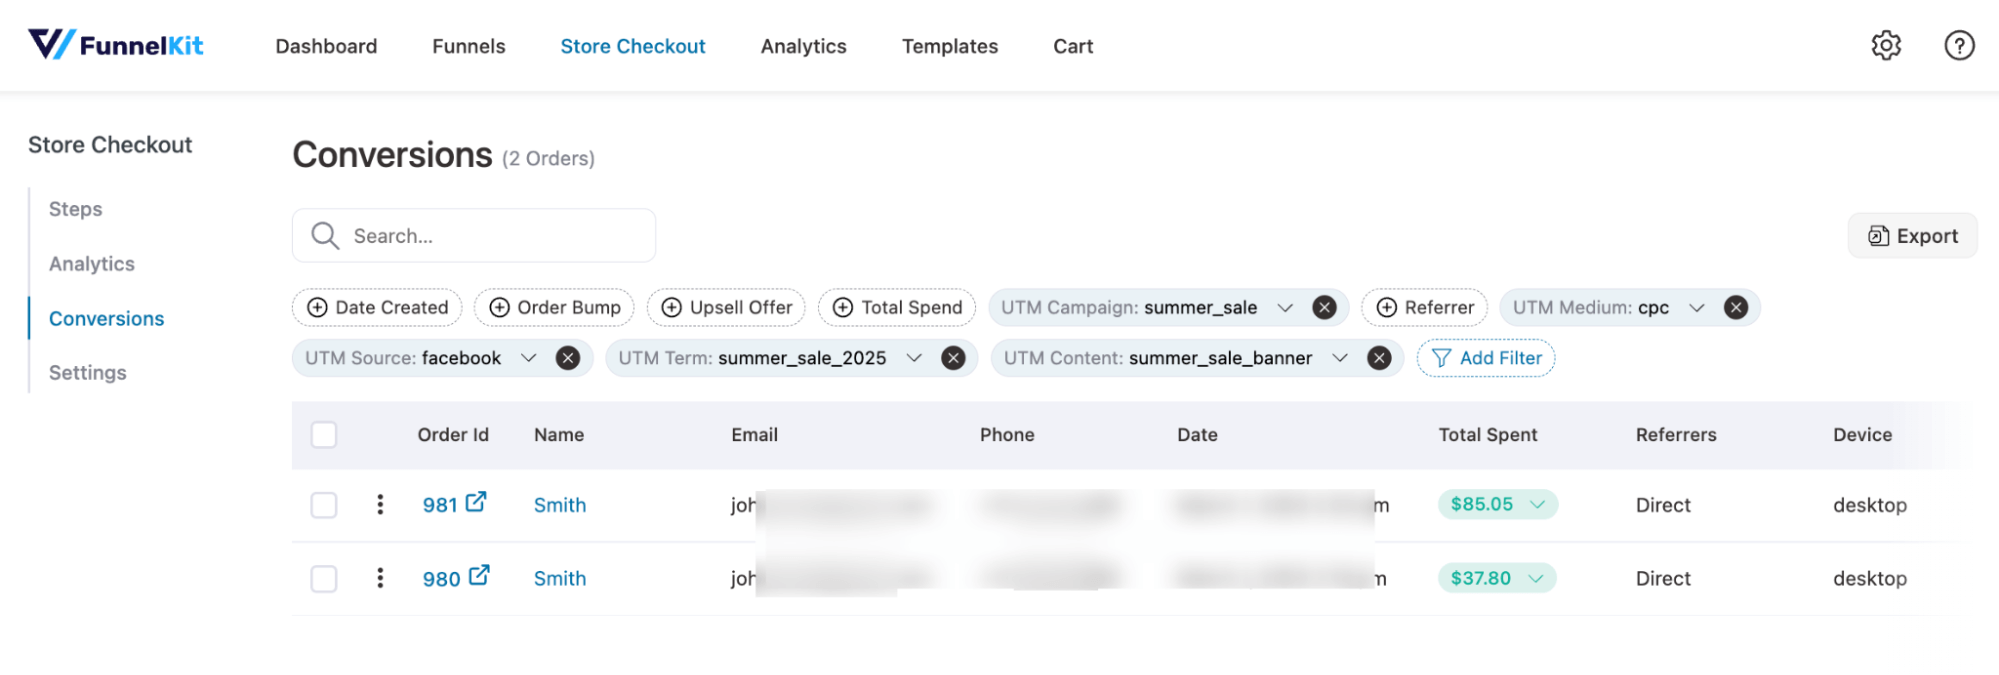The width and height of the screenshot is (1999, 675).
Task: Click the Name column header
Action: click(559, 435)
